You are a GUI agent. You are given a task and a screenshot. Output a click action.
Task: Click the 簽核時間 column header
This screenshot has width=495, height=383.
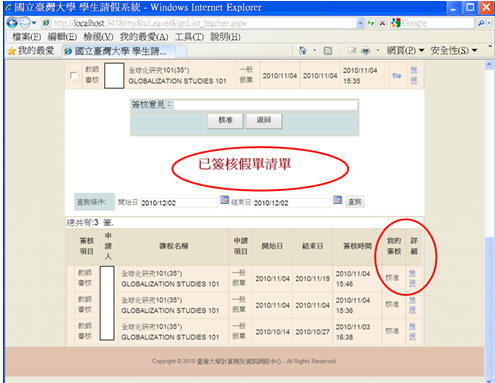point(357,246)
